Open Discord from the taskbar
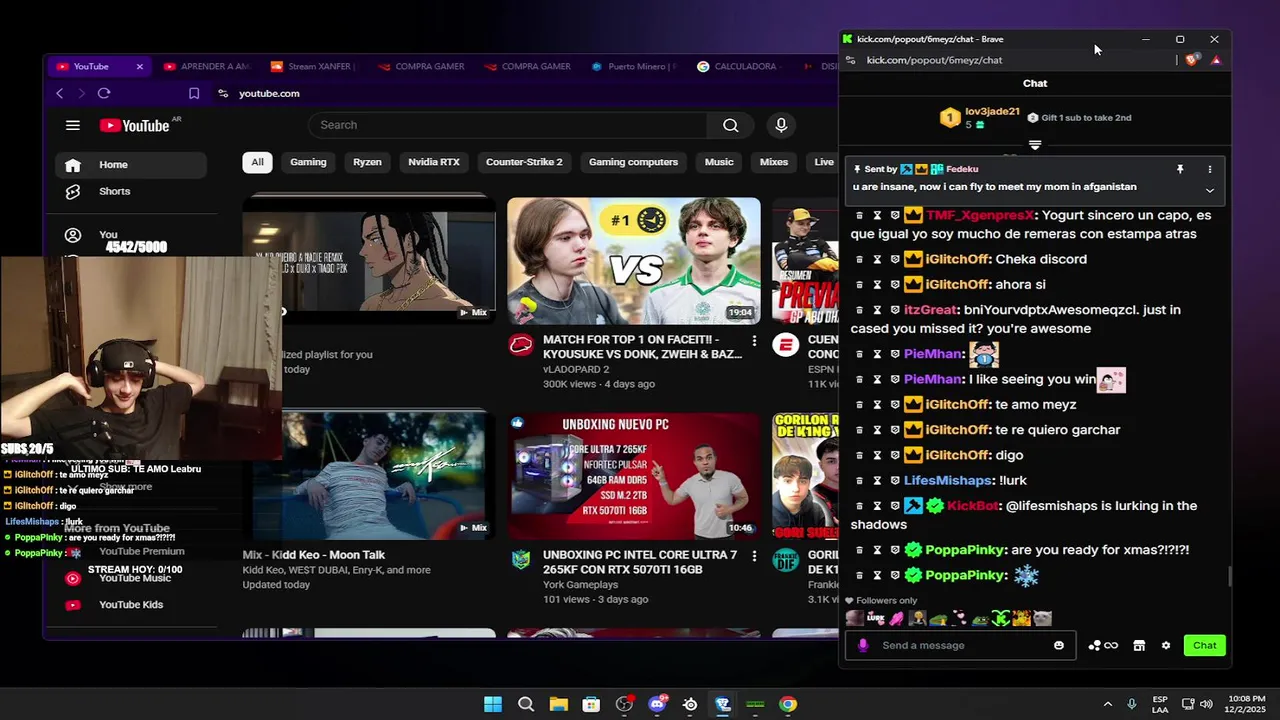The height and width of the screenshot is (720, 1280). click(657, 704)
